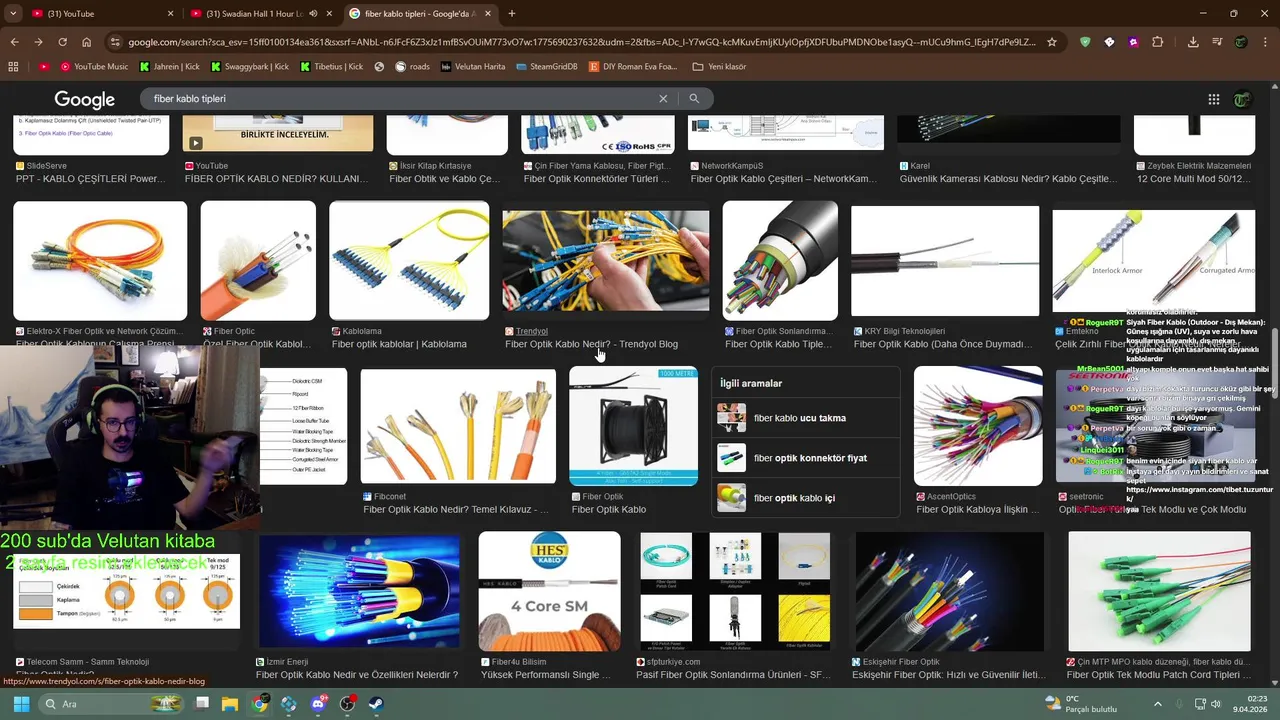Open the AscentOptics colorful fiber bundle image
Screen dimensions: 1280x720
click(x=978, y=426)
